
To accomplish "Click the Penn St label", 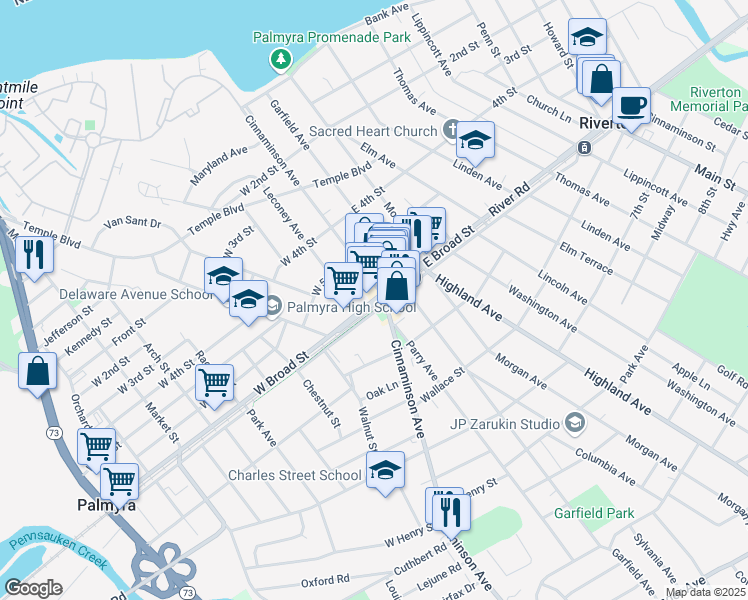I will pyautogui.click(x=488, y=40).
